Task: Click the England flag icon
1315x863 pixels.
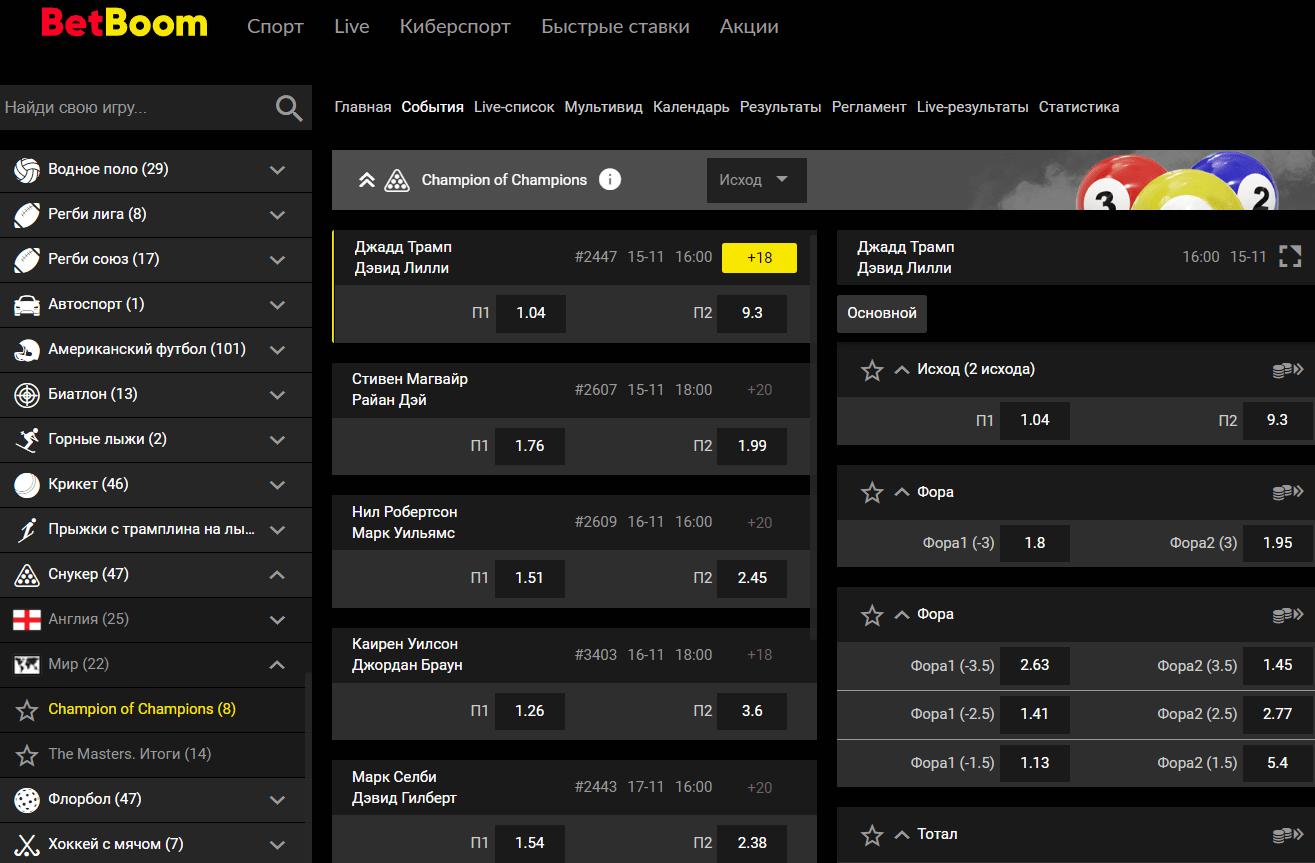Action: [27, 620]
